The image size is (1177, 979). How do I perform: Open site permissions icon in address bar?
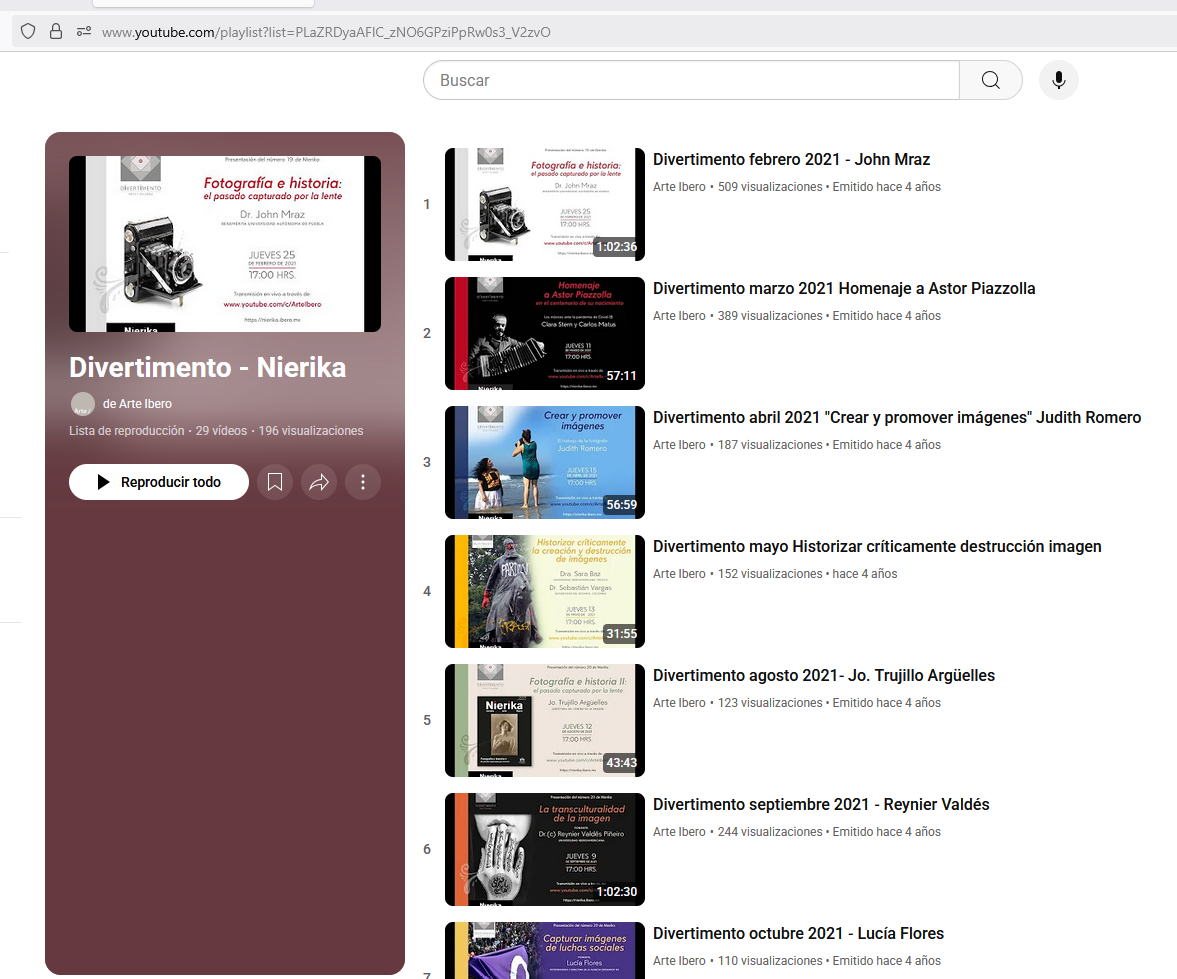(83, 32)
